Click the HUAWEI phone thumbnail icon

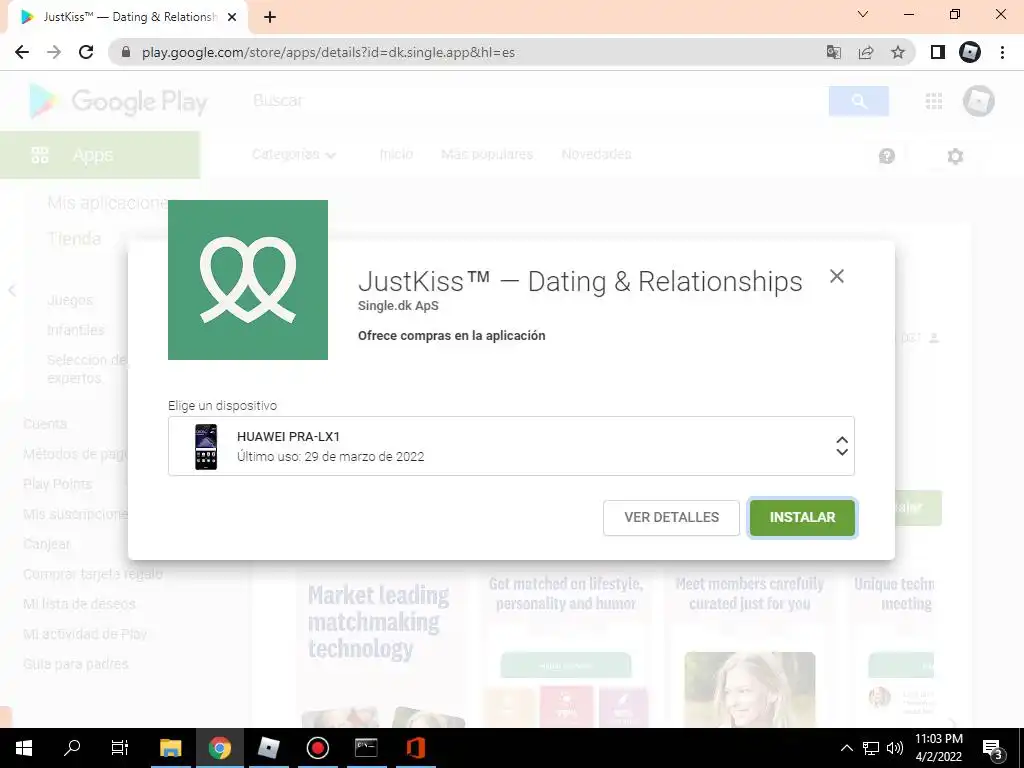[206, 447]
